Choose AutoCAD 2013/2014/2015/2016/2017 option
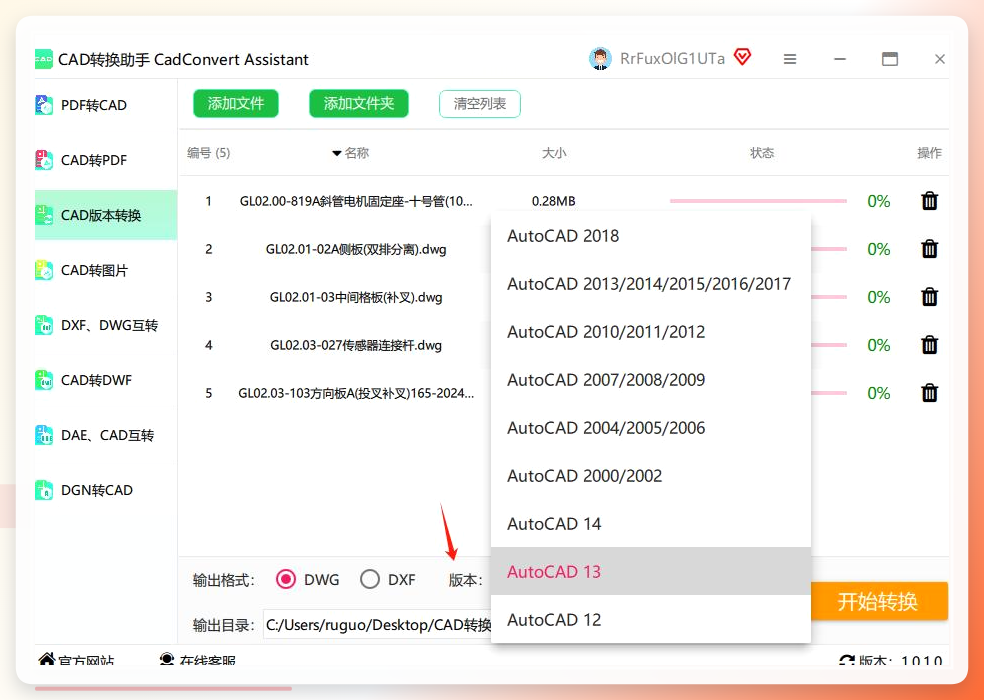Image resolution: width=984 pixels, height=700 pixels. [x=651, y=284]
